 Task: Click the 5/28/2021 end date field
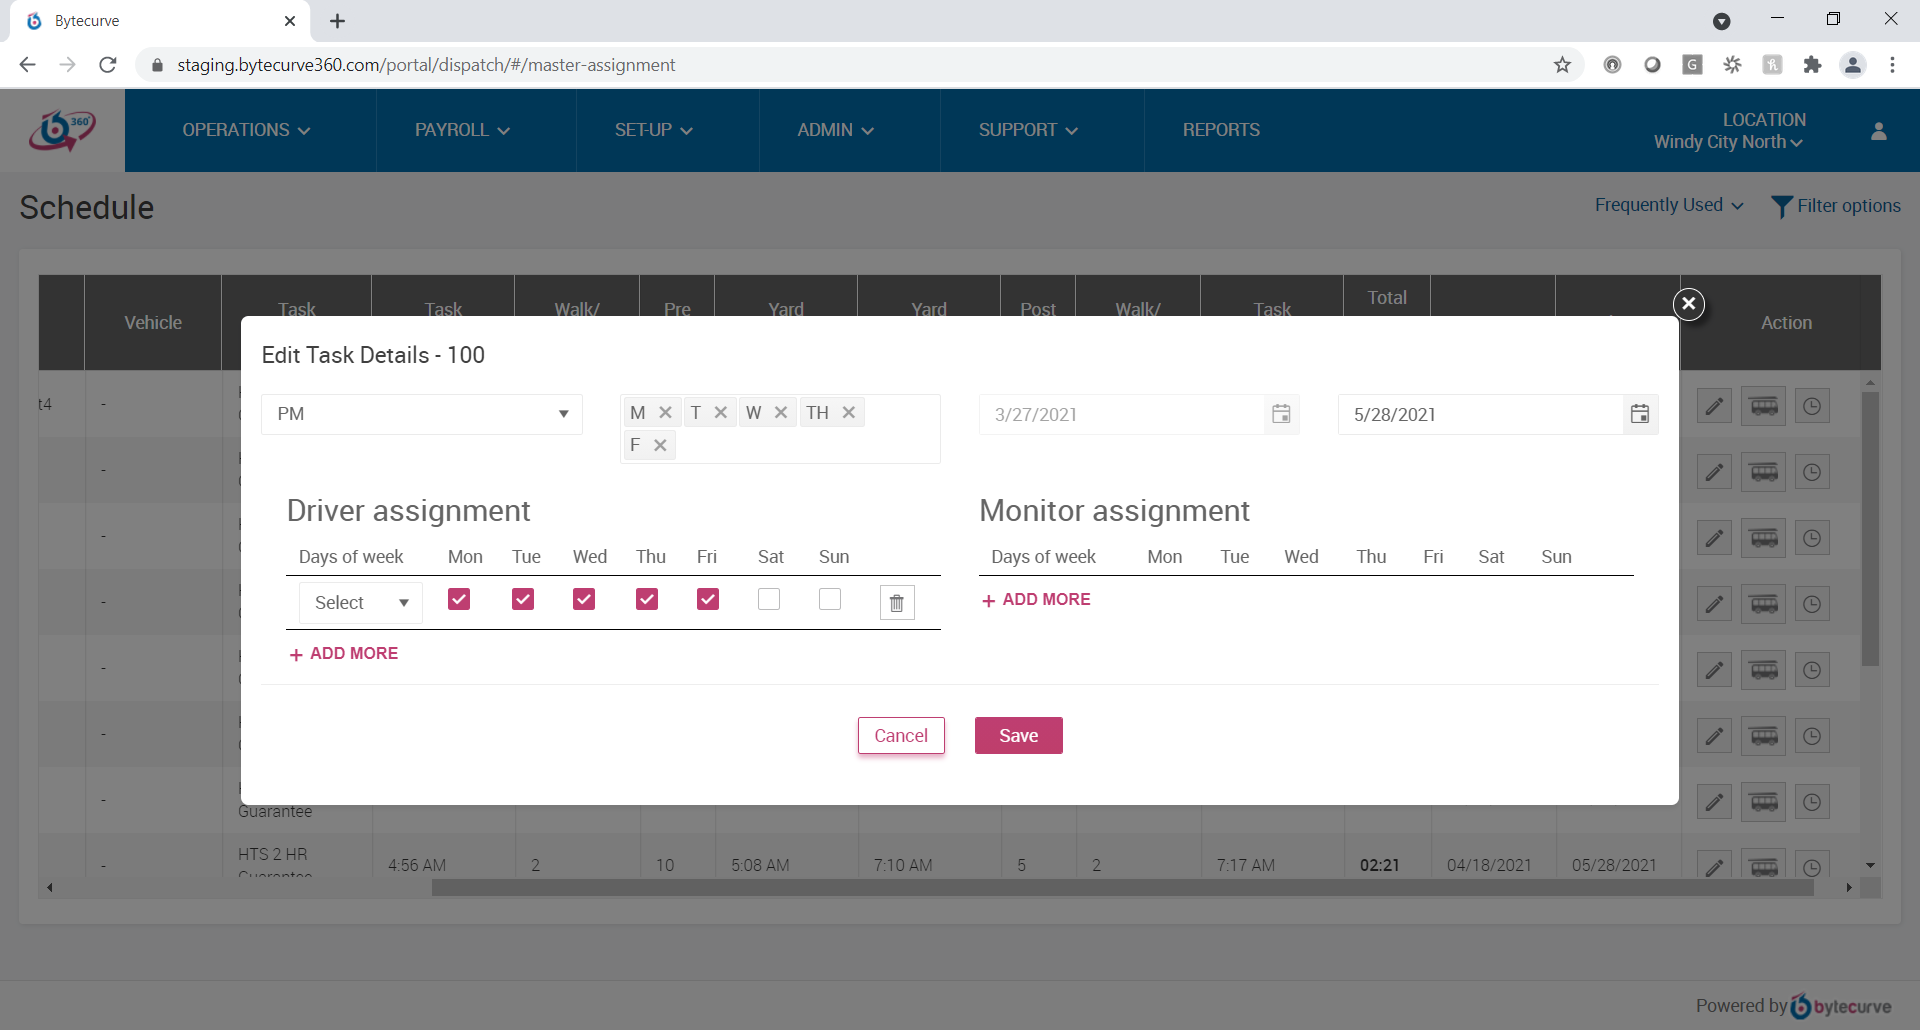[1480, 414]
